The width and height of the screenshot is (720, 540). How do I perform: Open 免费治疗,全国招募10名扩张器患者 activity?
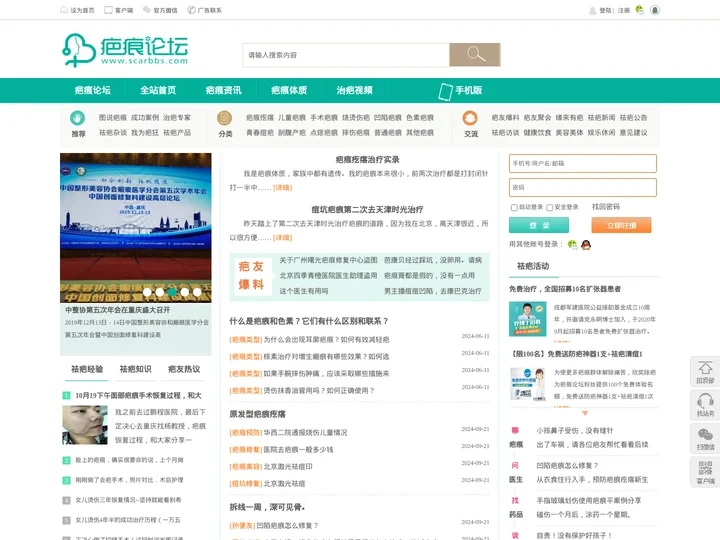pyautogui.click(x=565, y=289)
